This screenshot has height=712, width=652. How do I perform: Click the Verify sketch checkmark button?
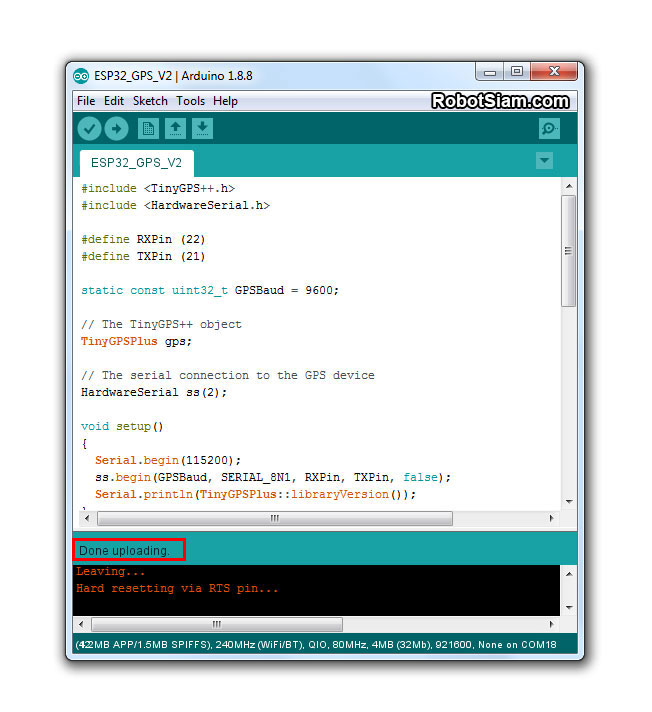[x=89, y=129]
